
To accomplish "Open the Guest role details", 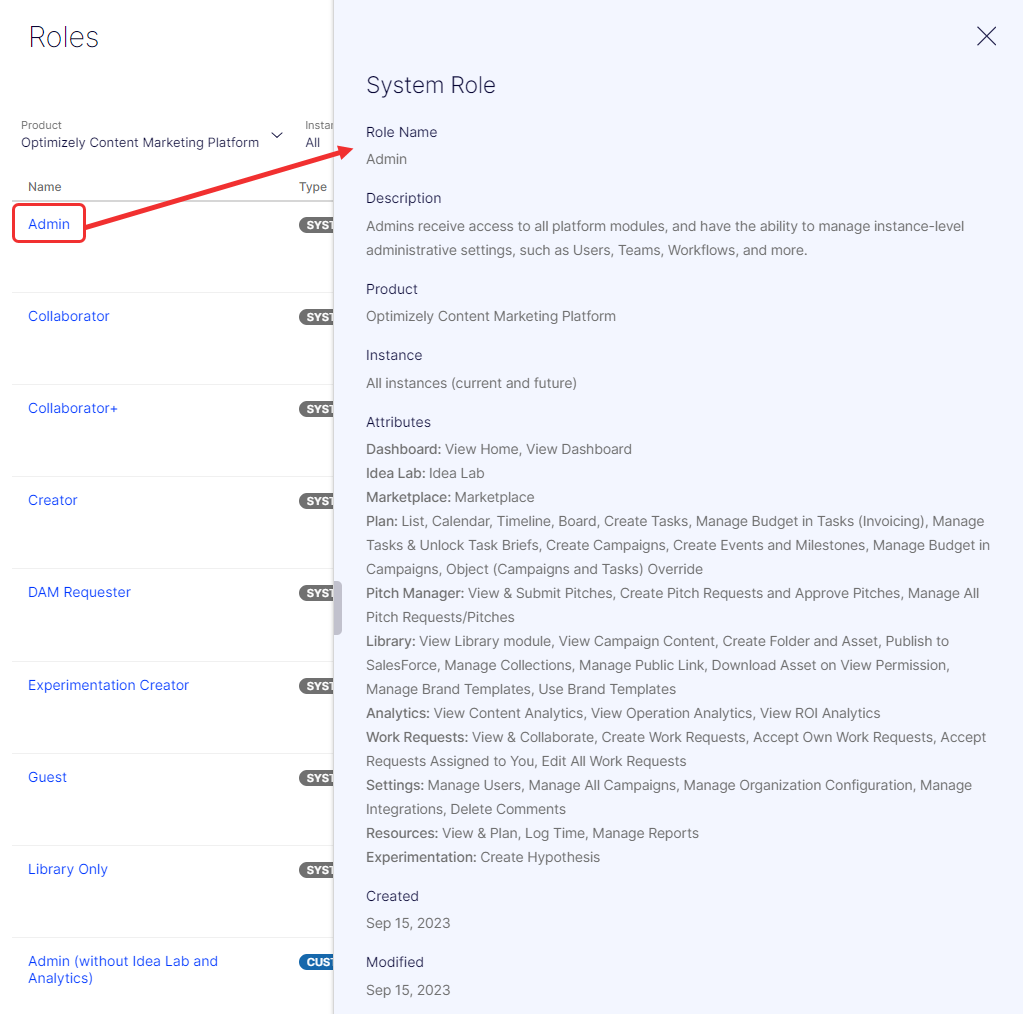I will (x=48, y=777).
